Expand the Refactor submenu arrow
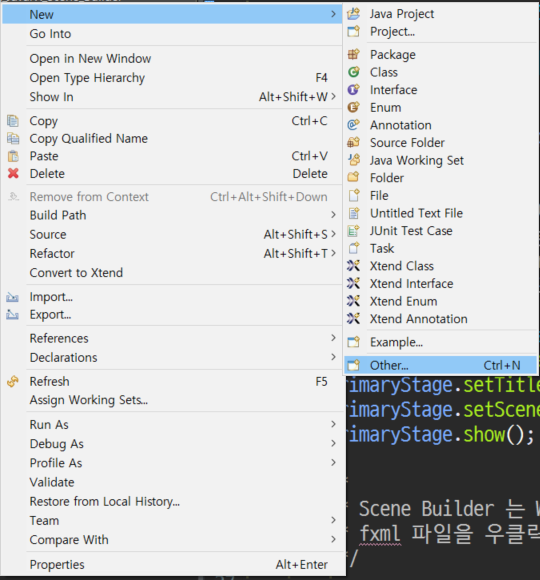 [x=333, y=253]
